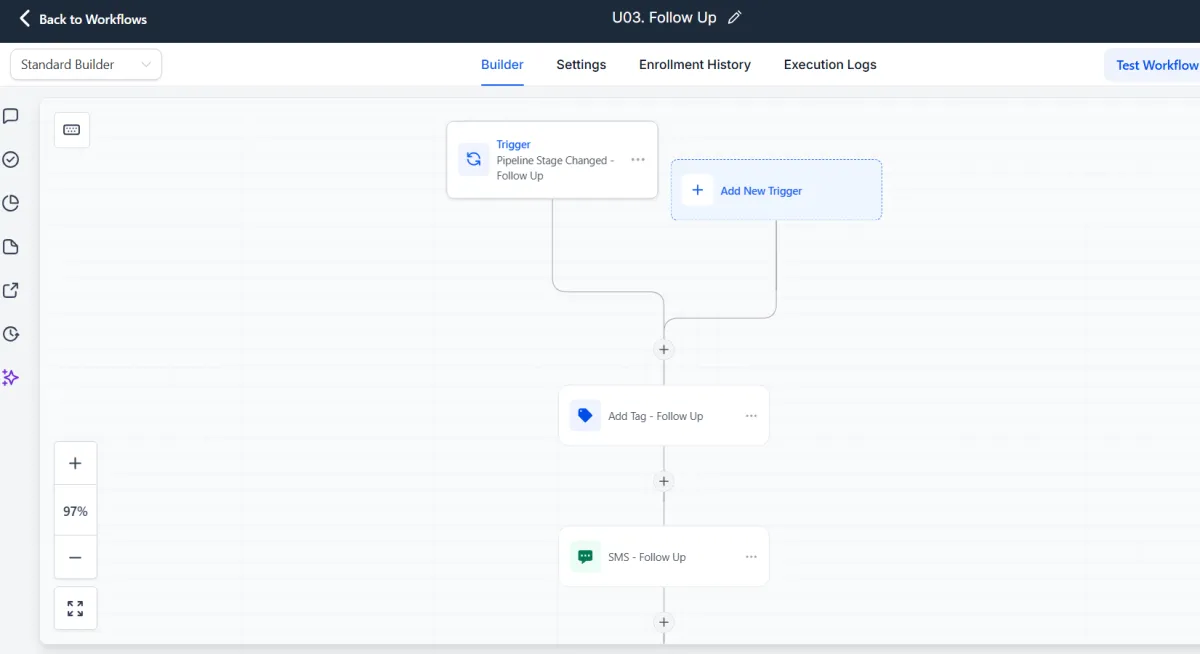Open the pie chart stats sidebar icon
Screen dimensions: 1200x654
(11, 204)
